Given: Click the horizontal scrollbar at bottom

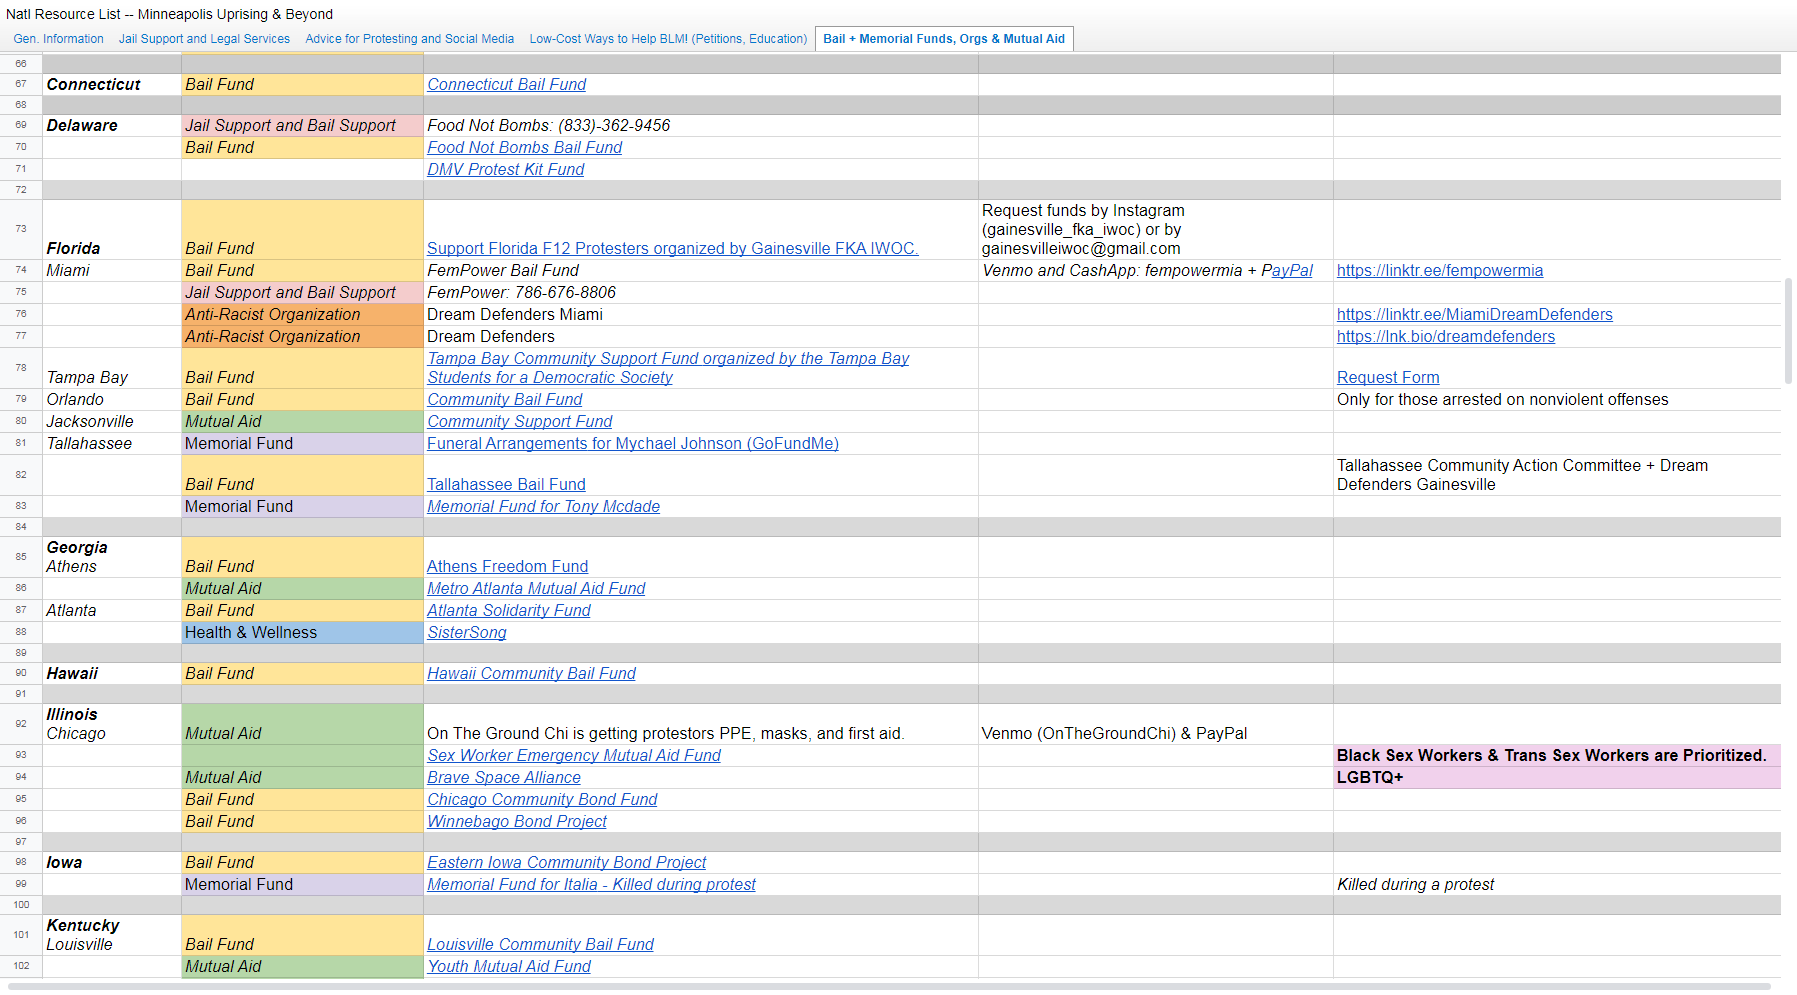Looking at the screenshot, I should point(888,987).
